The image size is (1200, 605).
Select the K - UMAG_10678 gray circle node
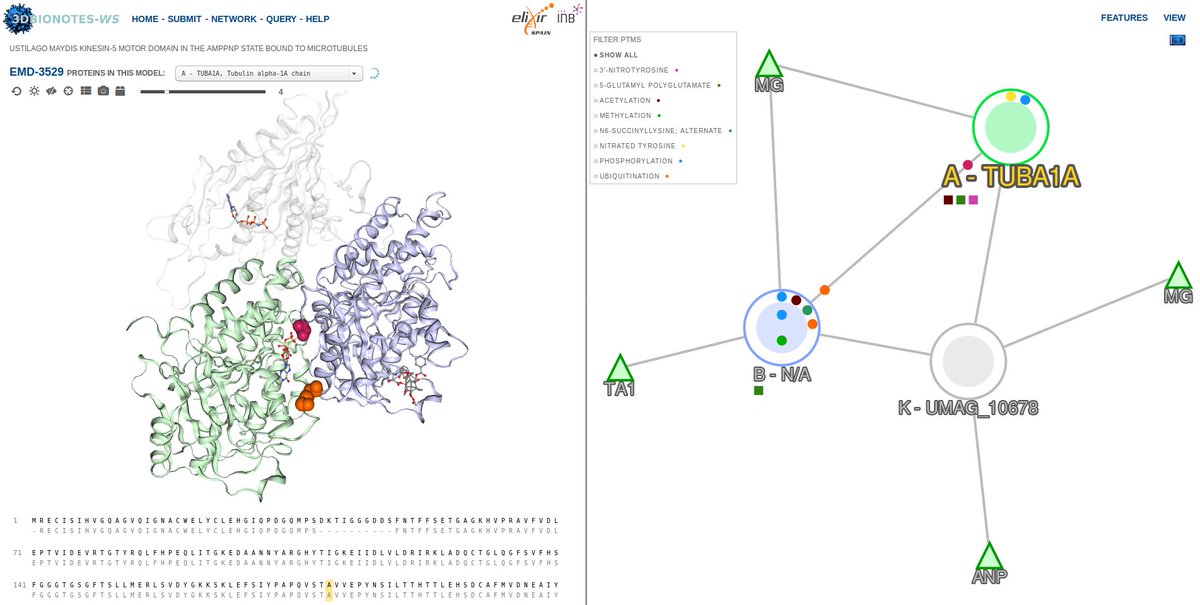(x=968, y=361)
